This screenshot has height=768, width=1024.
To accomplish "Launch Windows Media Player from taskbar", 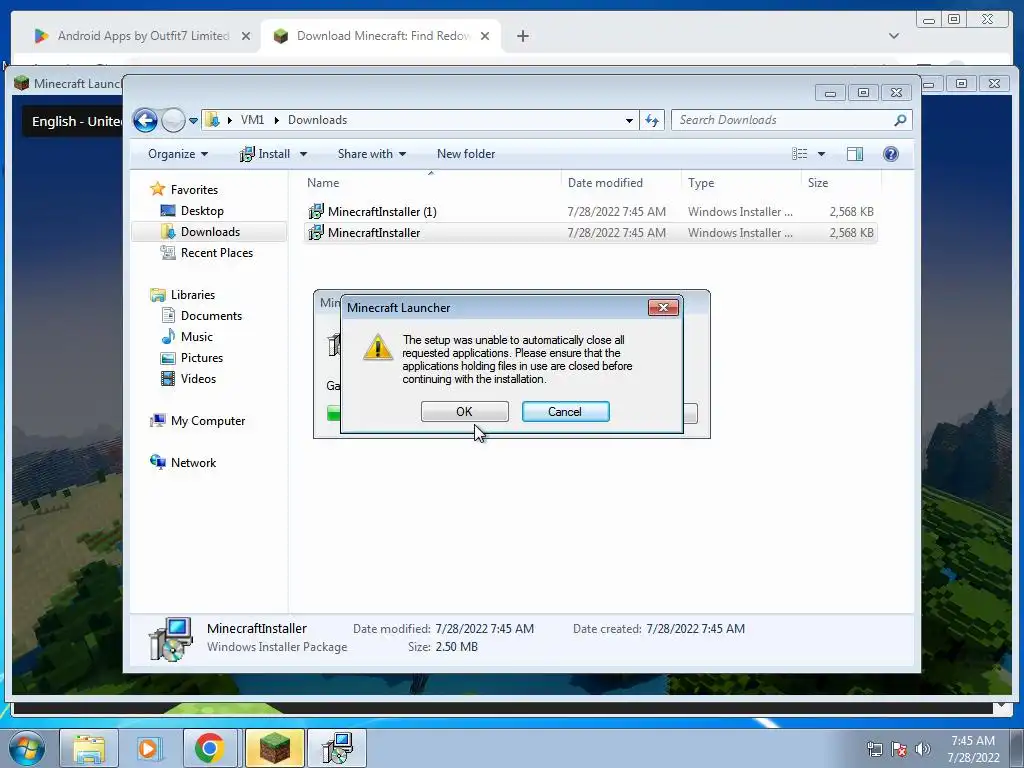I will 148,748.
